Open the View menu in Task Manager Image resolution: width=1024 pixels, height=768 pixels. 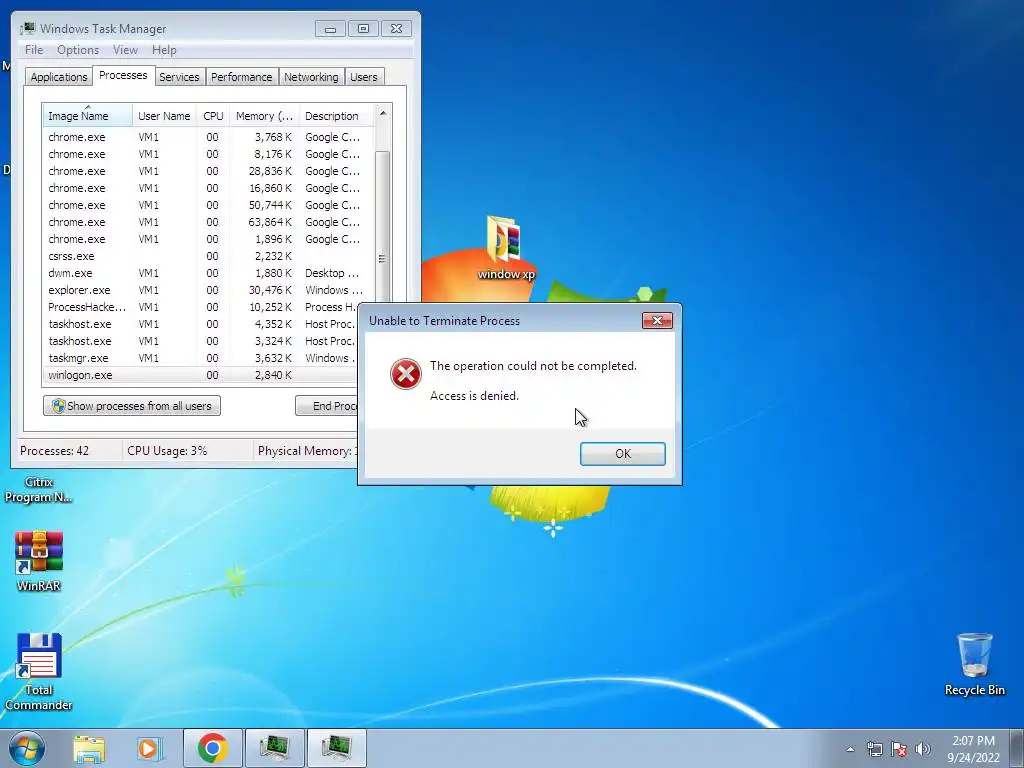125,50
